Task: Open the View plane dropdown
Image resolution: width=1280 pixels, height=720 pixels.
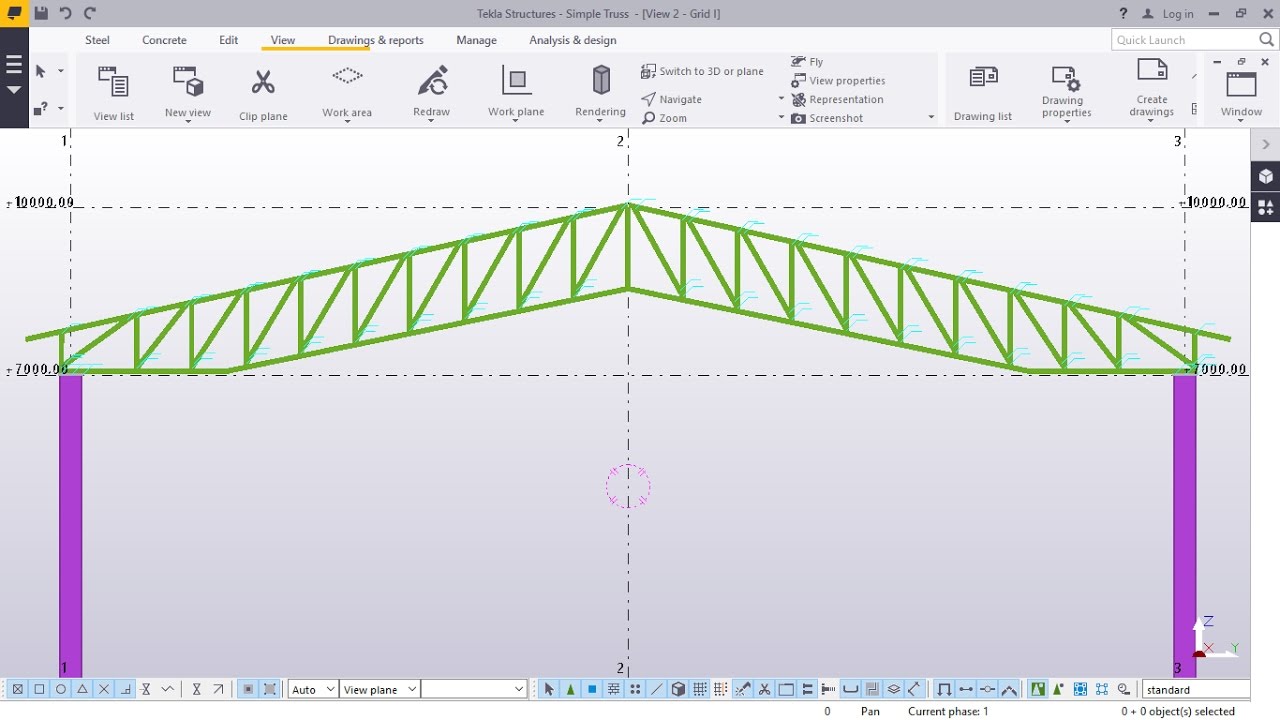Action: tap(379, 689)
